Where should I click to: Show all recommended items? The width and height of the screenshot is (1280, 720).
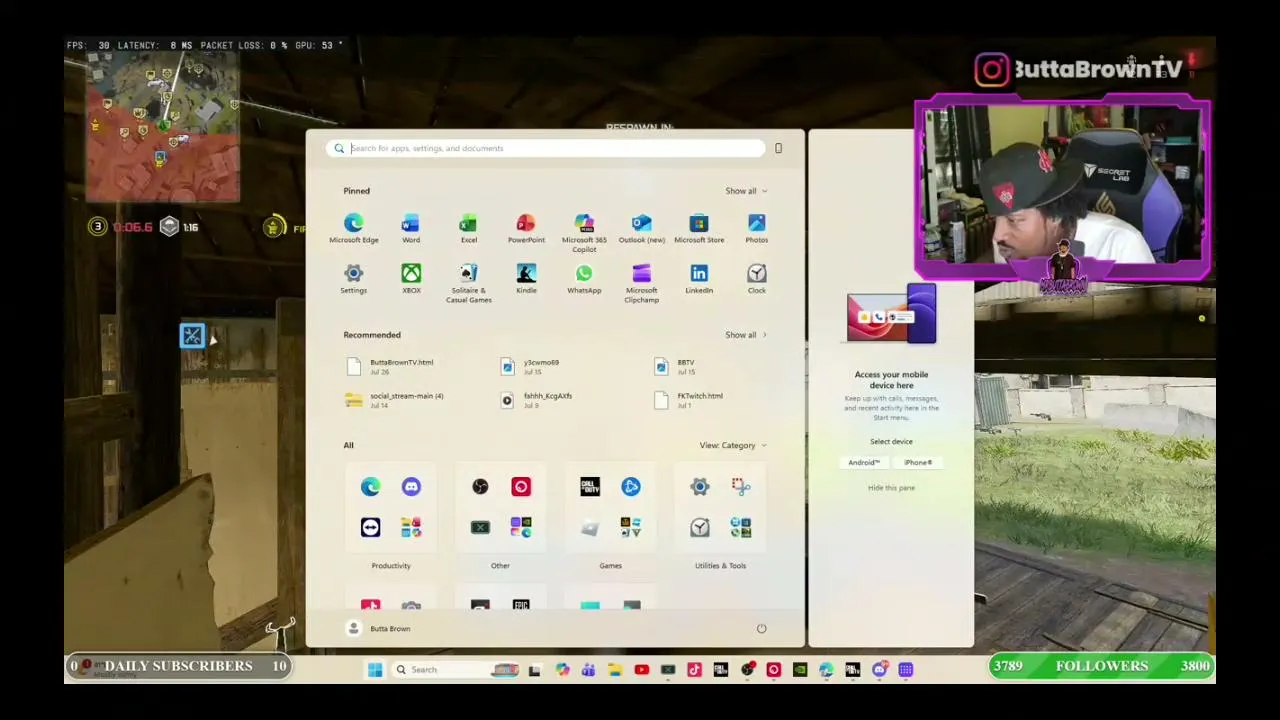746,335
